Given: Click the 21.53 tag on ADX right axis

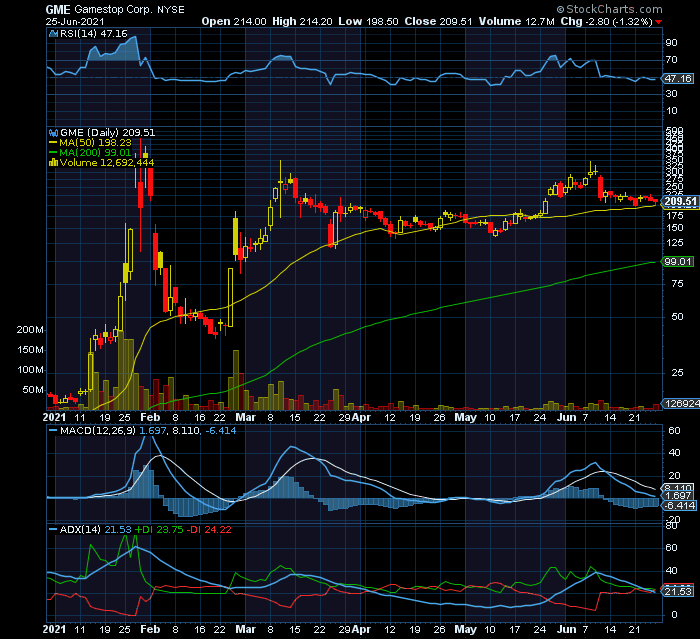Looking at the screenshot, I should [x=678, y=592].
